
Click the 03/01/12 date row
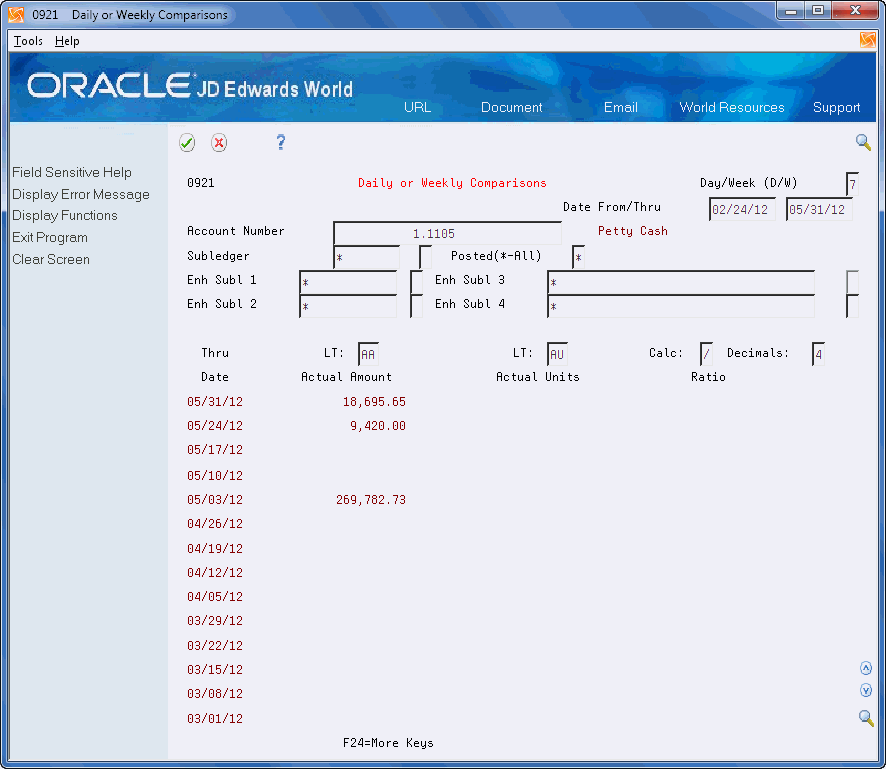215,719
